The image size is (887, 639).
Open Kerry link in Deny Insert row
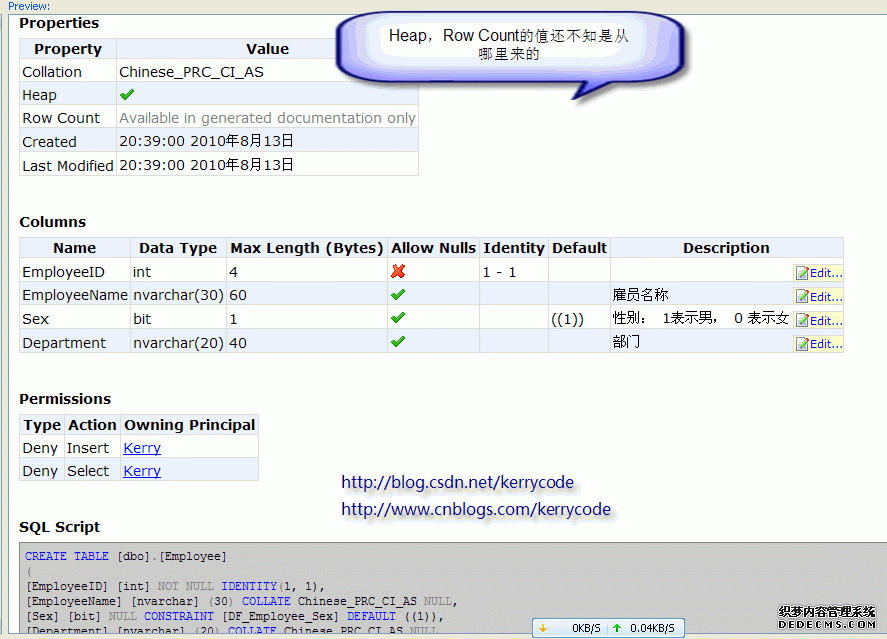(x=142, y=448)
